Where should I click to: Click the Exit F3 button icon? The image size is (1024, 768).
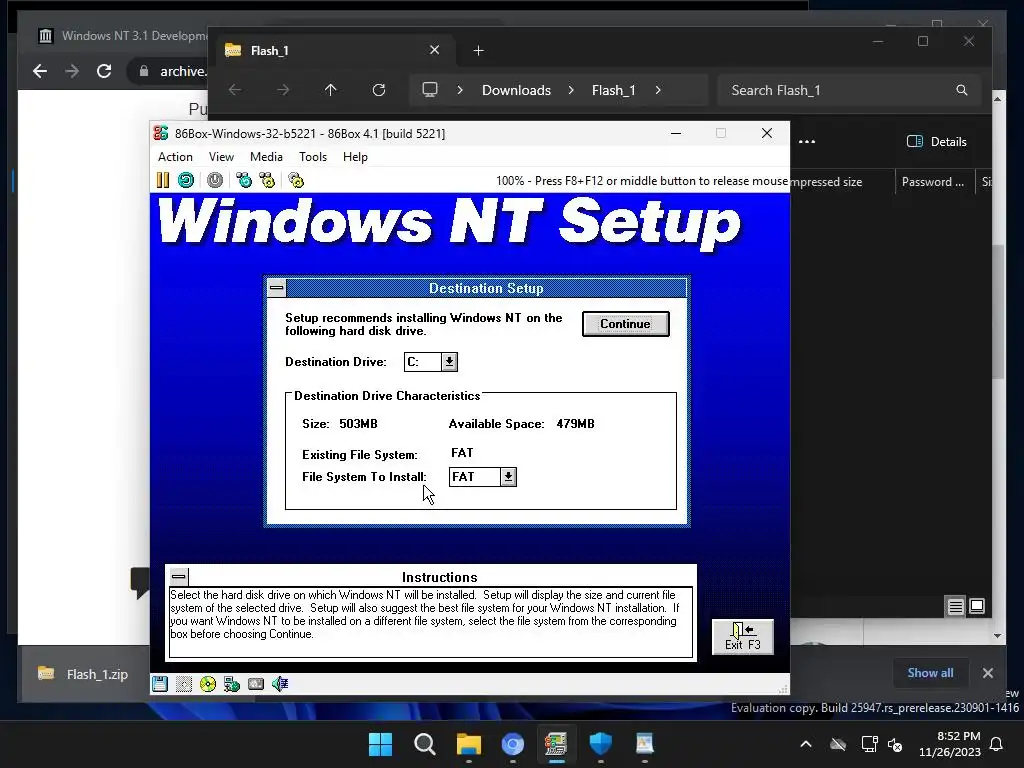(x=743, y=637)
